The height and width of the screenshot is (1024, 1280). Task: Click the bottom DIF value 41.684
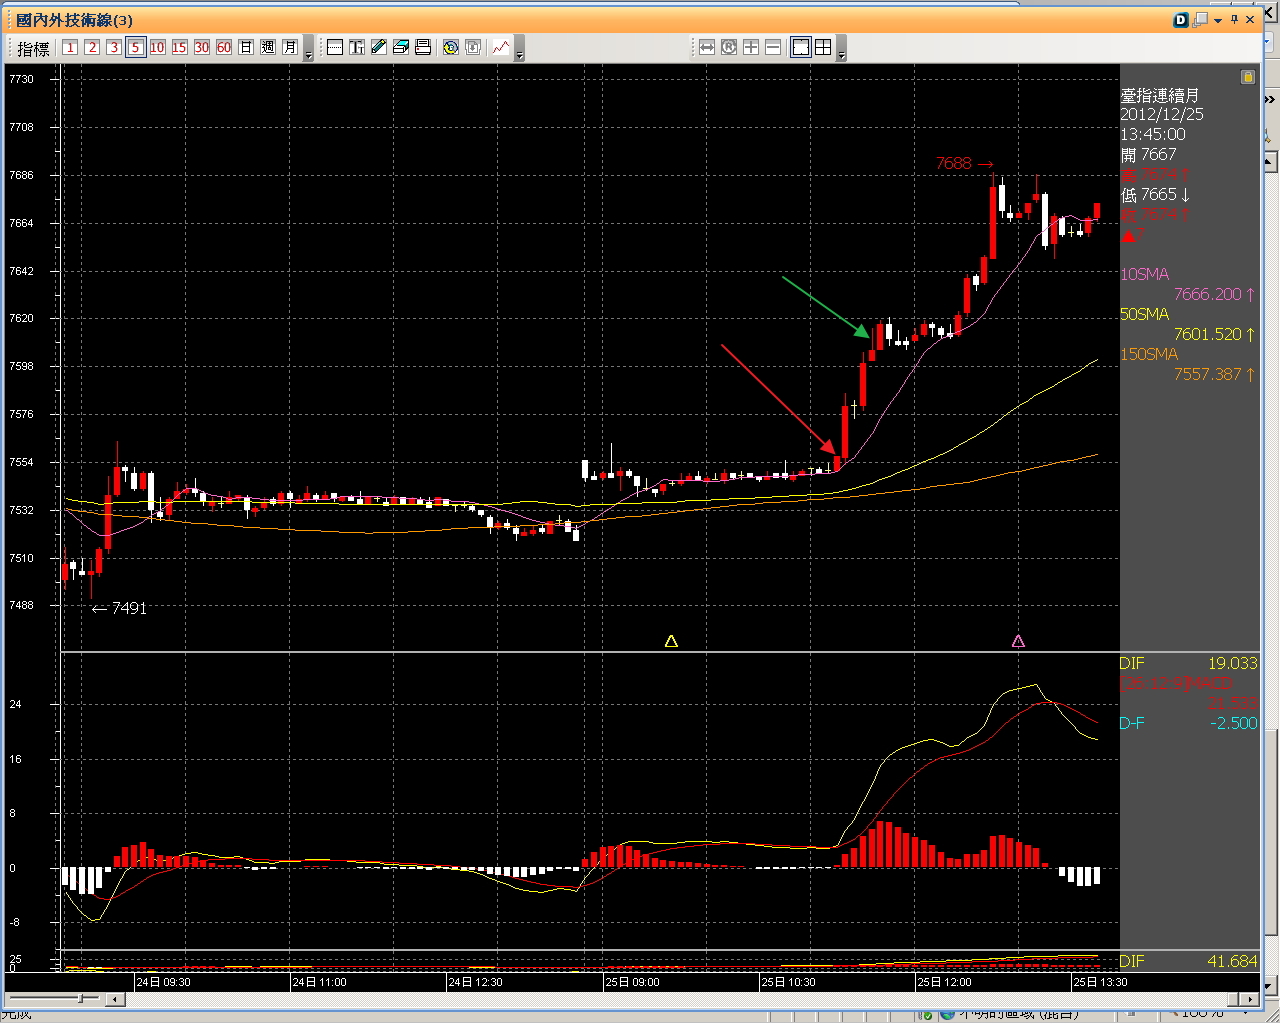(1232, 961)
